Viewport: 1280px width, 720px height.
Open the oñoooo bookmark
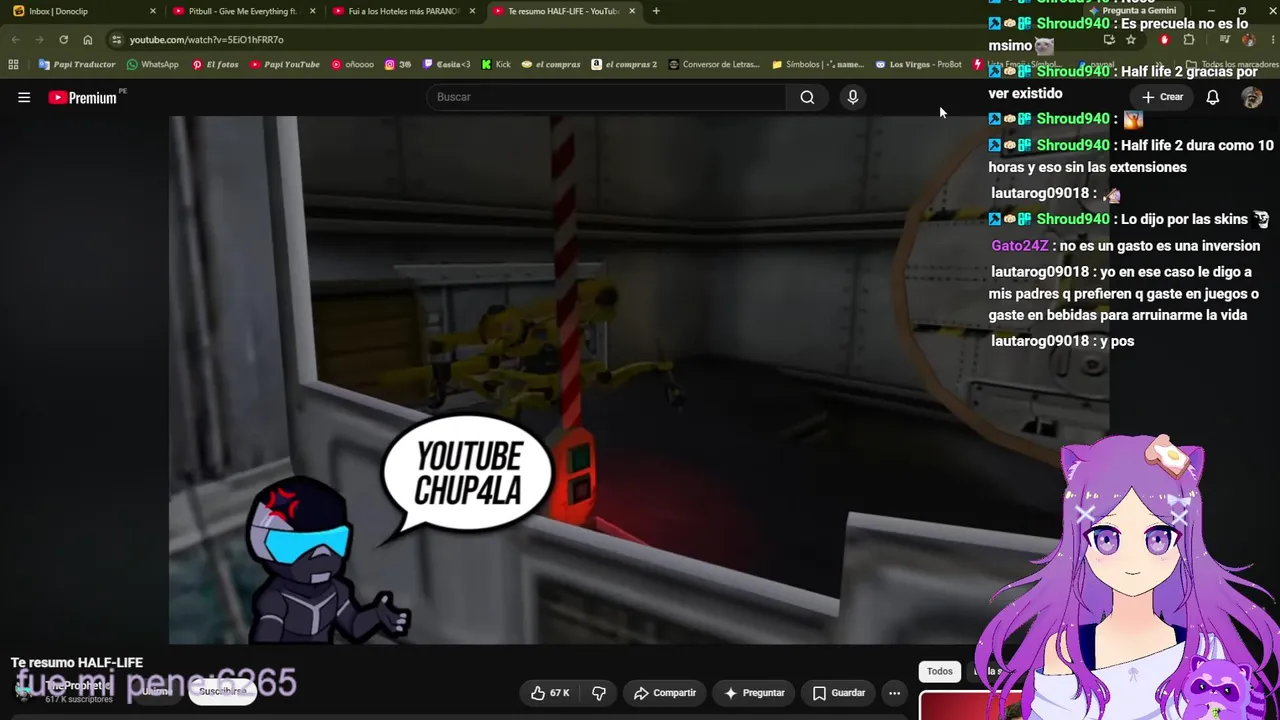coord(352,64)
